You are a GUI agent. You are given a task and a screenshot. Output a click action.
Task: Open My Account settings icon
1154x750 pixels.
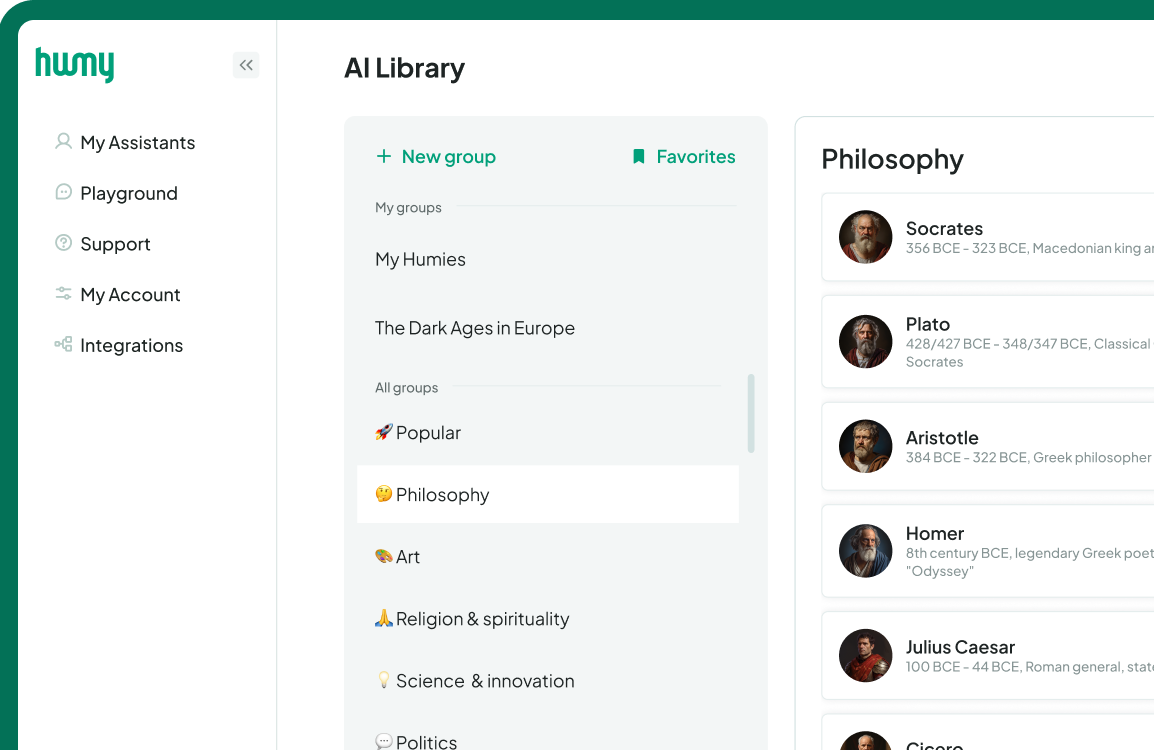[x=63, y=294]
